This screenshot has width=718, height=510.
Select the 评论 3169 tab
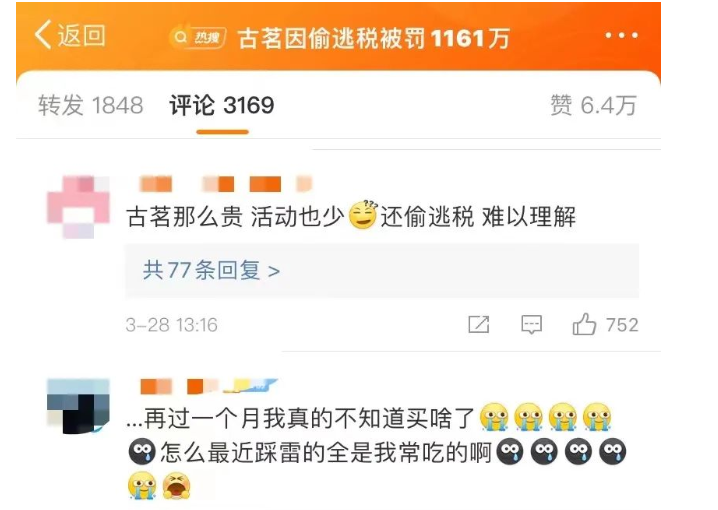click(x=222, y=105)
